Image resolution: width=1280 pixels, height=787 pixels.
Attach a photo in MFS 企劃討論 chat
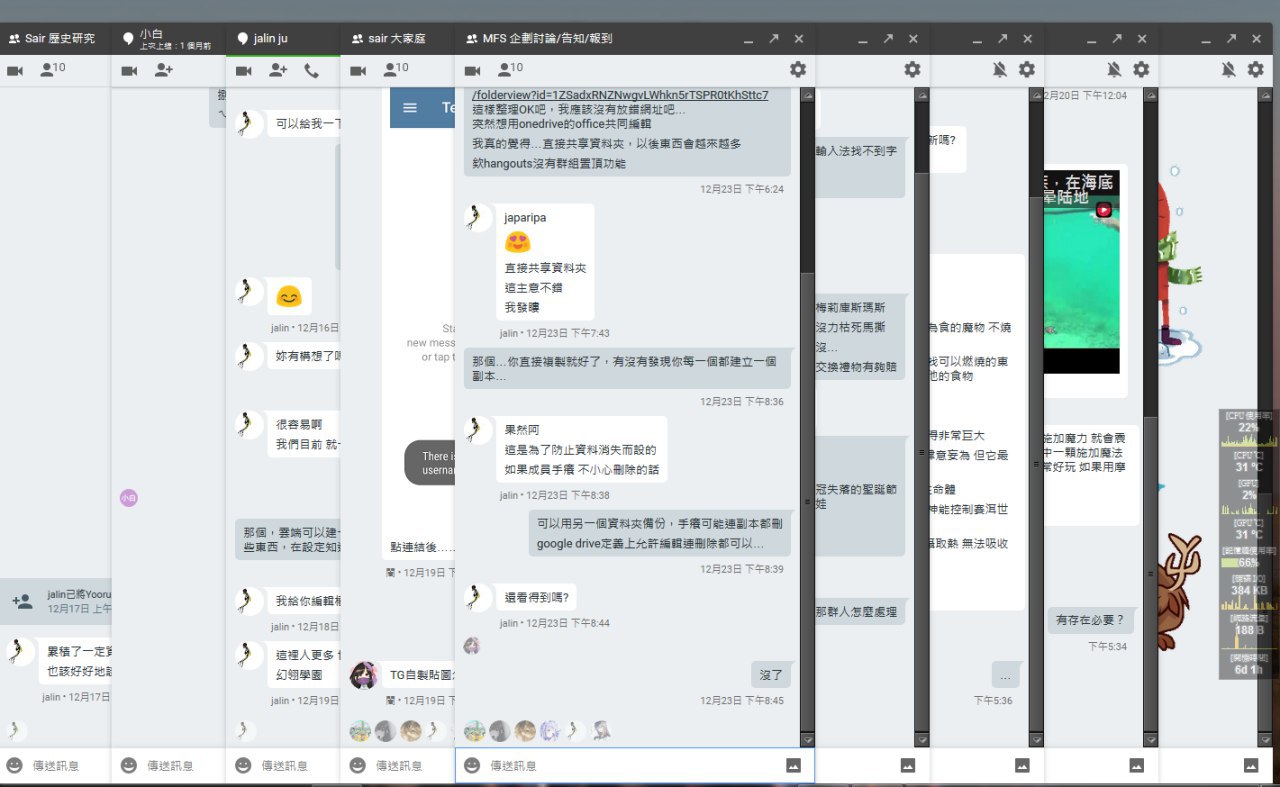point(794,765)
